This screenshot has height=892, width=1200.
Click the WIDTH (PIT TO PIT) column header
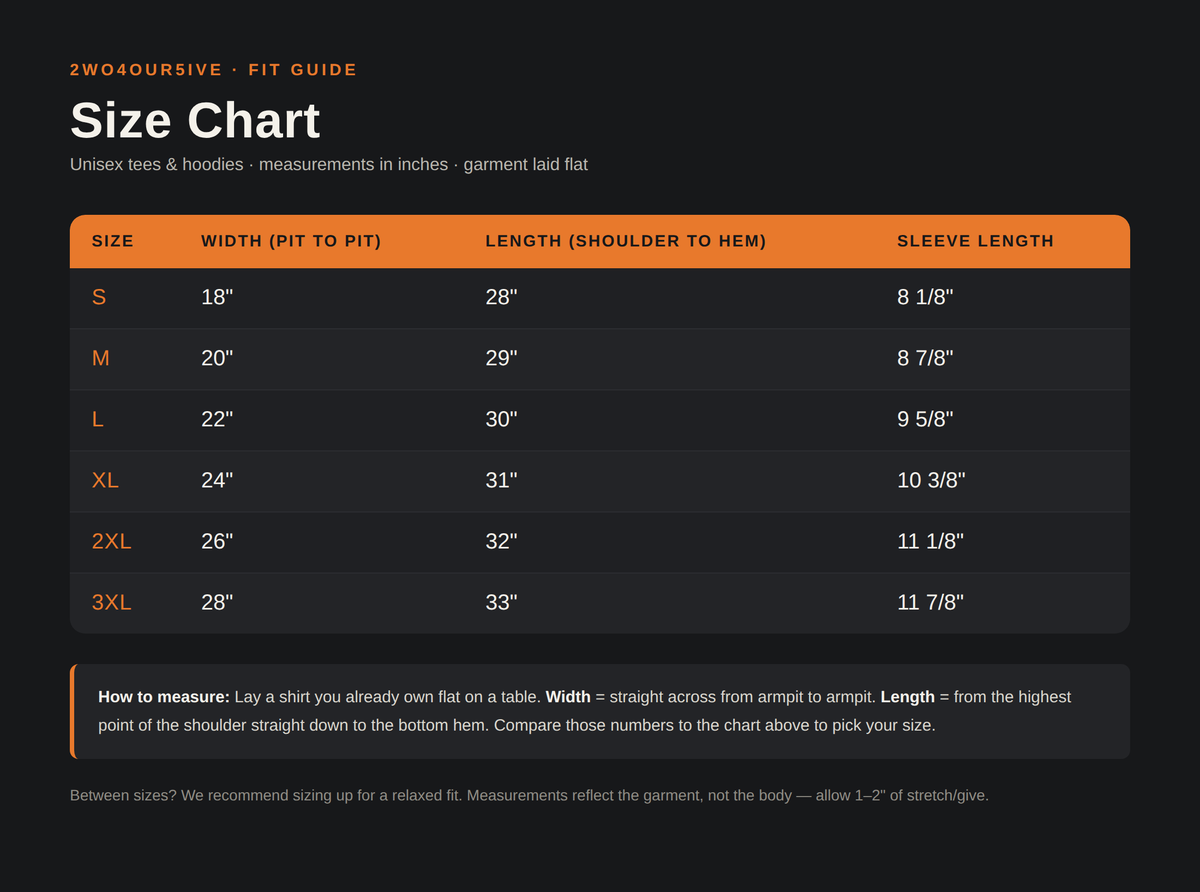click(x=291, y=241)
